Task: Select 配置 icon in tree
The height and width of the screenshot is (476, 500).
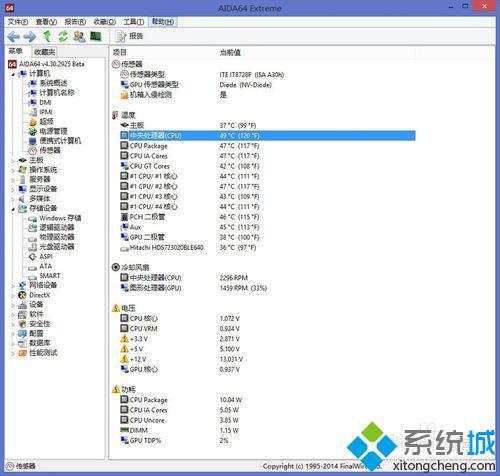Action: (22, 334)
